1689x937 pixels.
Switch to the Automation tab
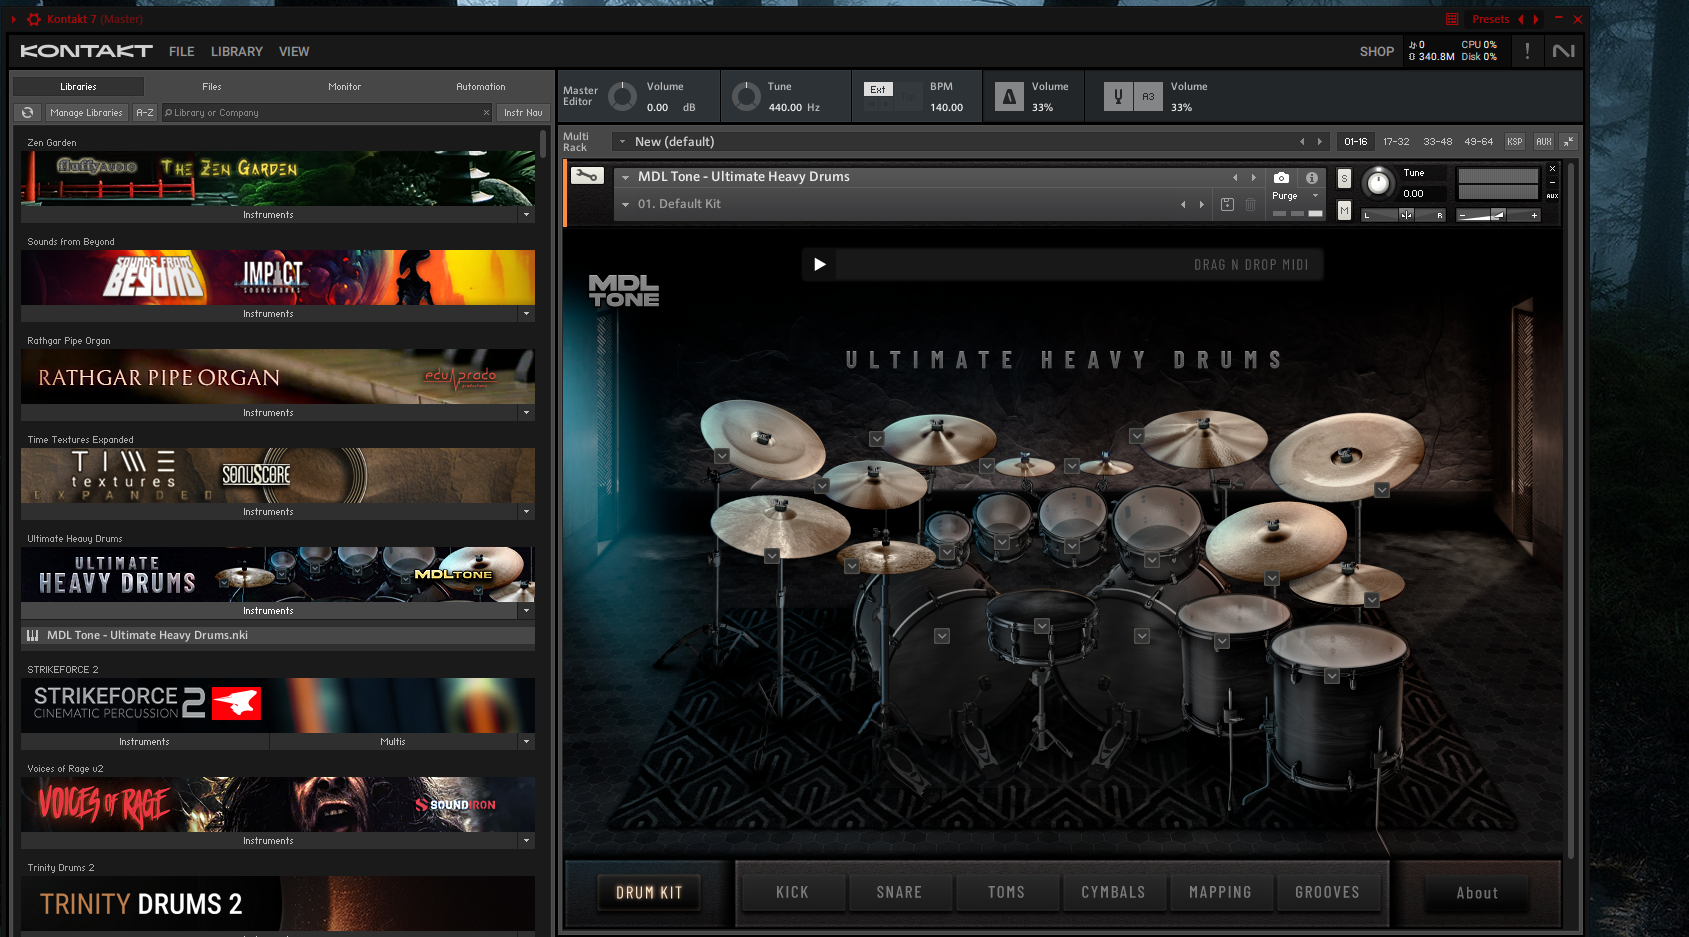(481, 87)
